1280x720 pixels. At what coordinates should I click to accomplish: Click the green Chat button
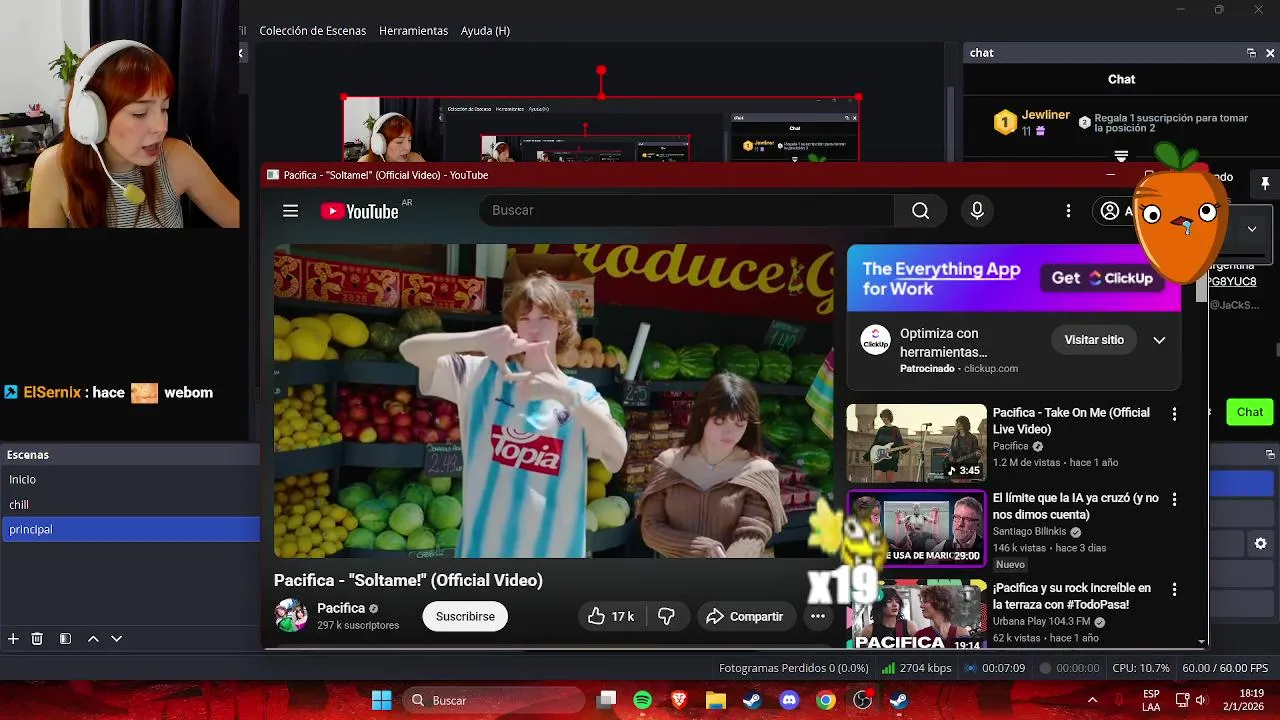(x=1249, y=412)
